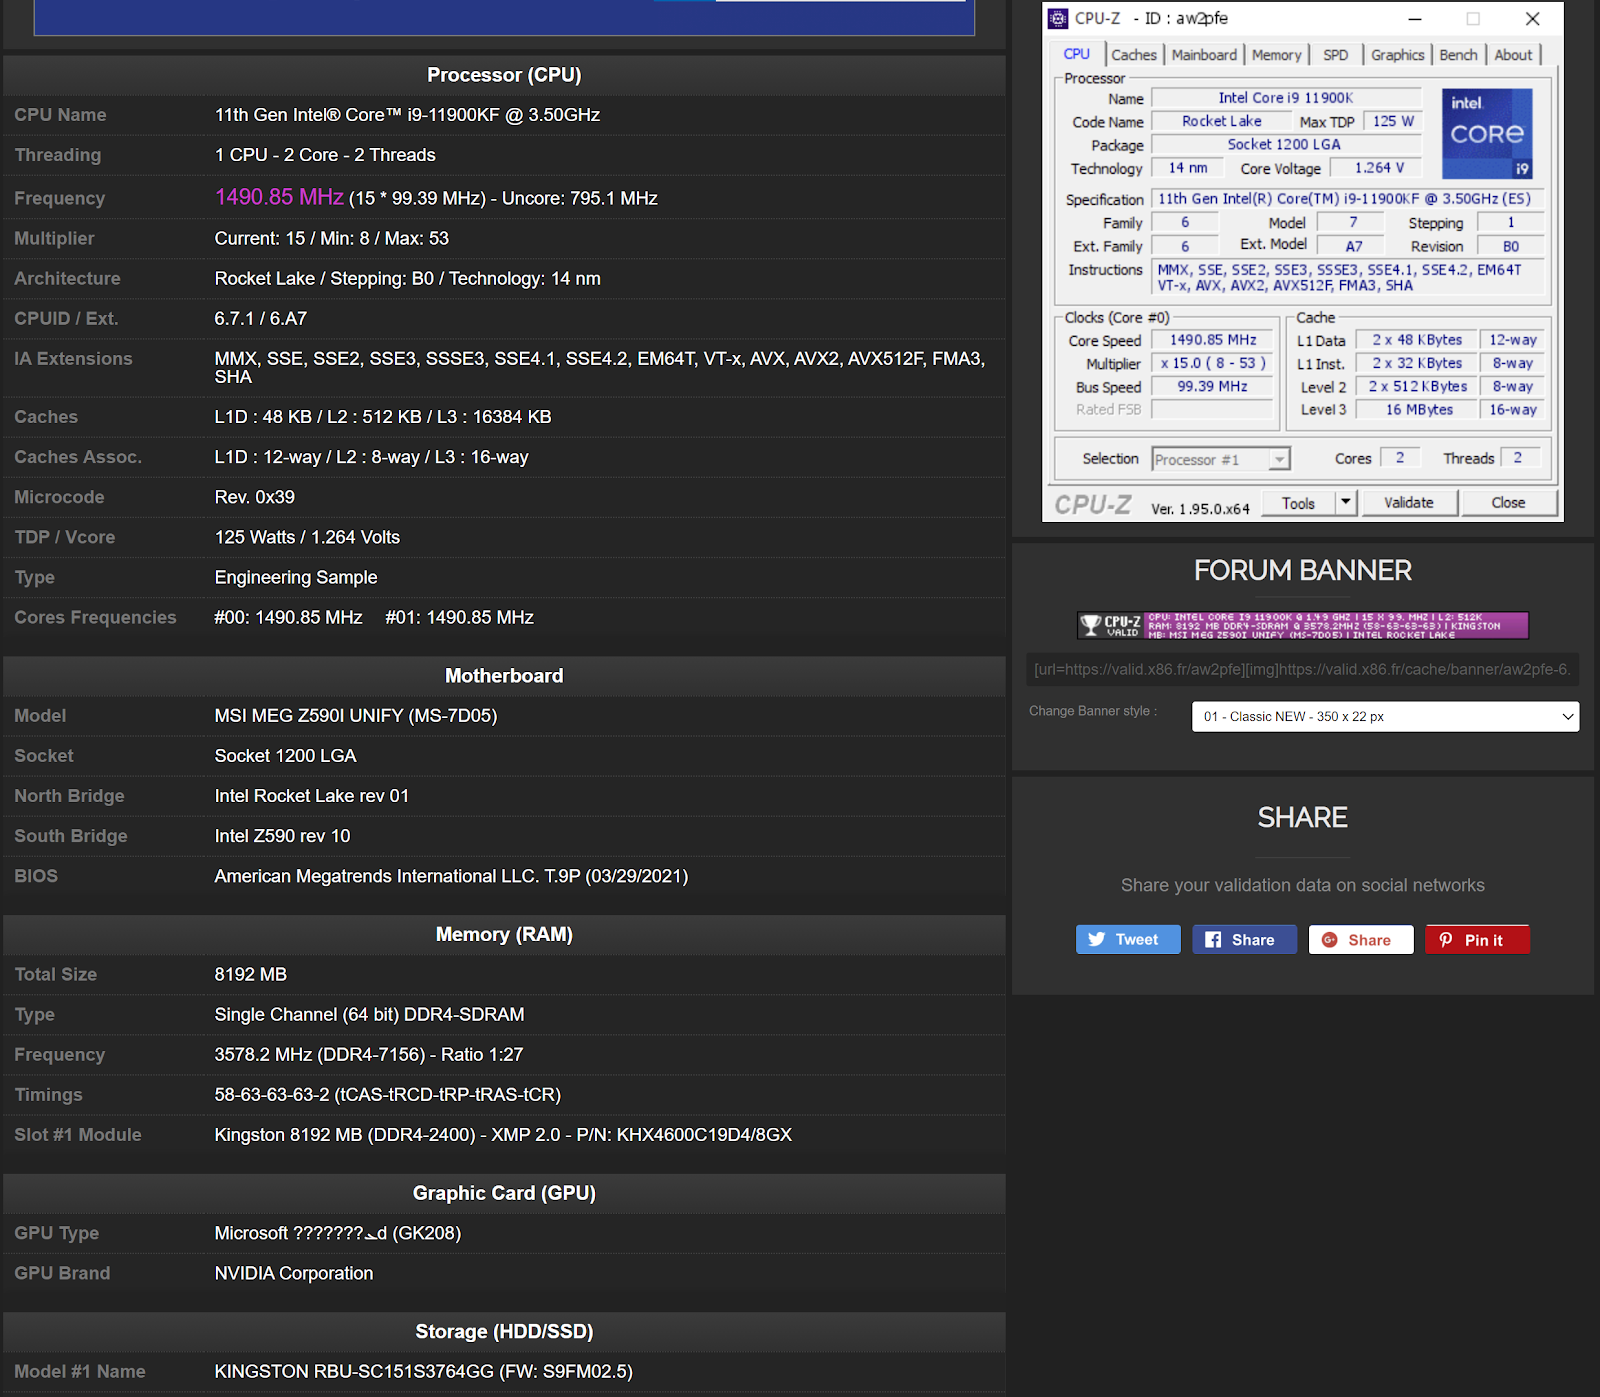Close CPU-Z window with X icon

click(x=1532, y=18)
